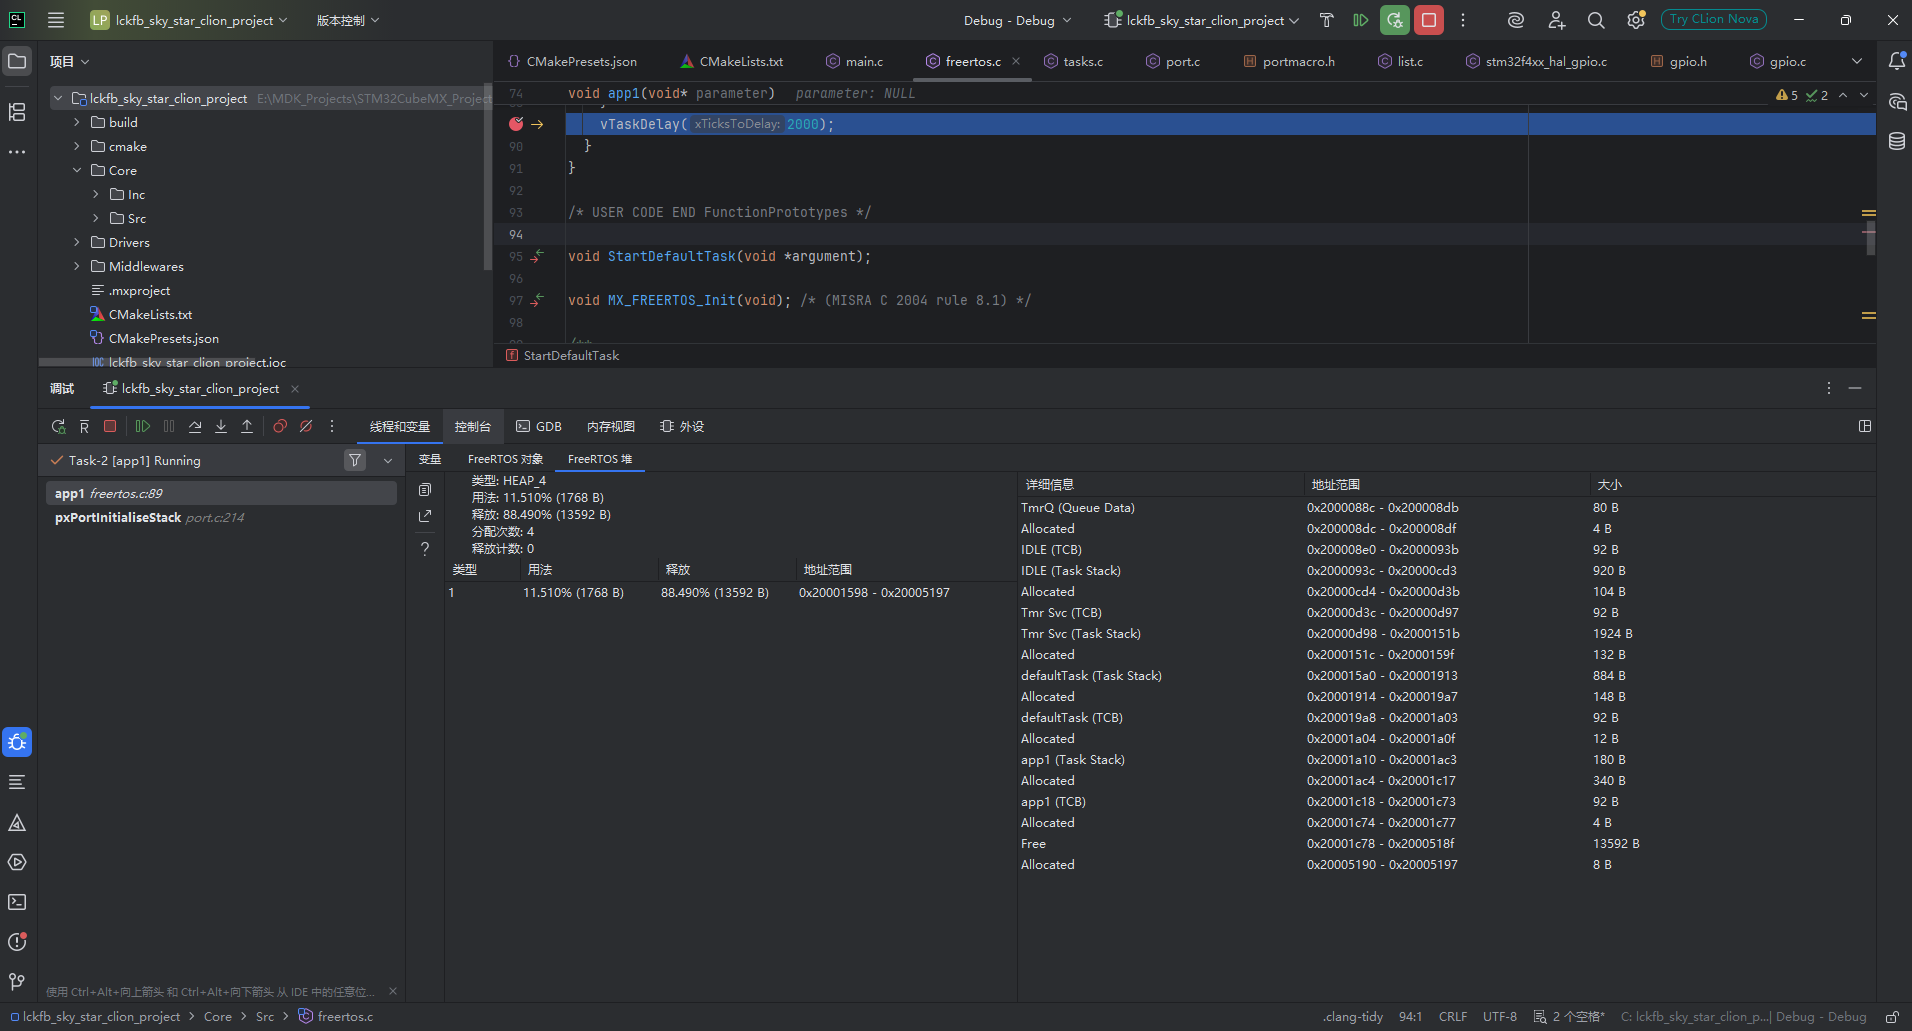Open more actions in top toolbar

1463,20
